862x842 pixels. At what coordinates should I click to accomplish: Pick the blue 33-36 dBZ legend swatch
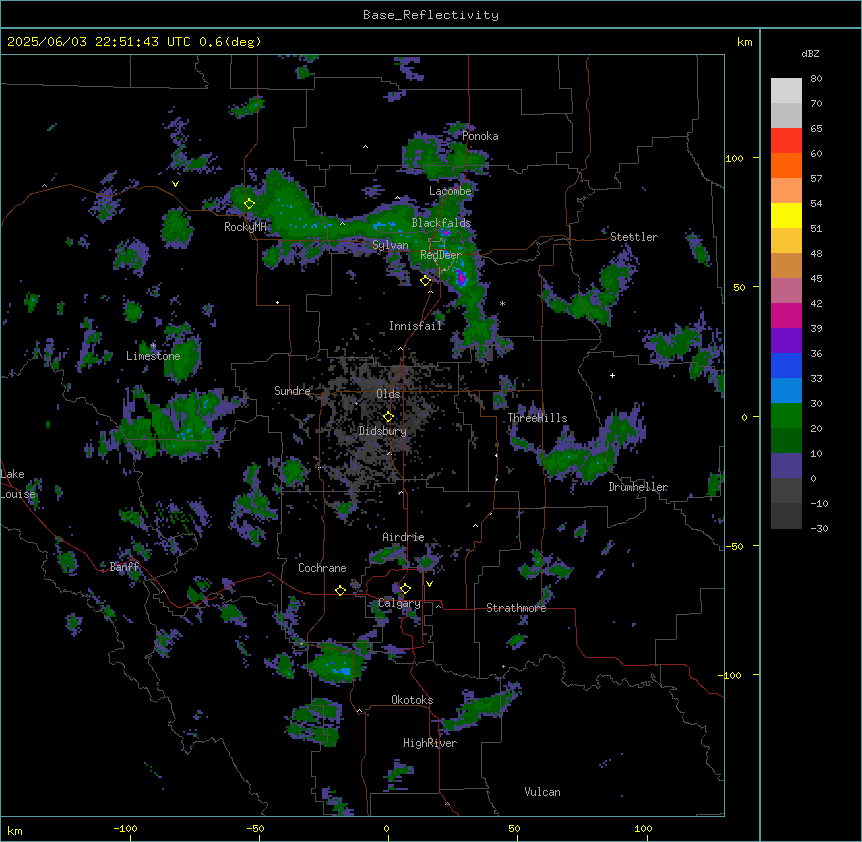[x=786, y=365]
